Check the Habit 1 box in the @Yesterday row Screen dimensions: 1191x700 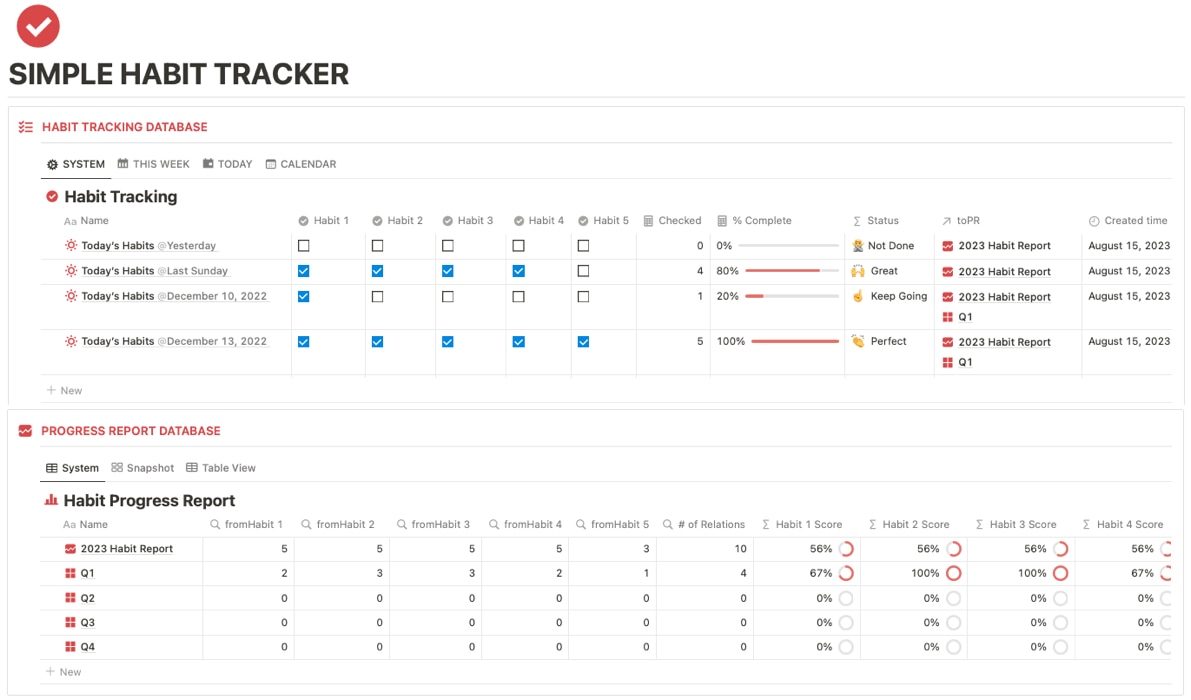(303, 245)
